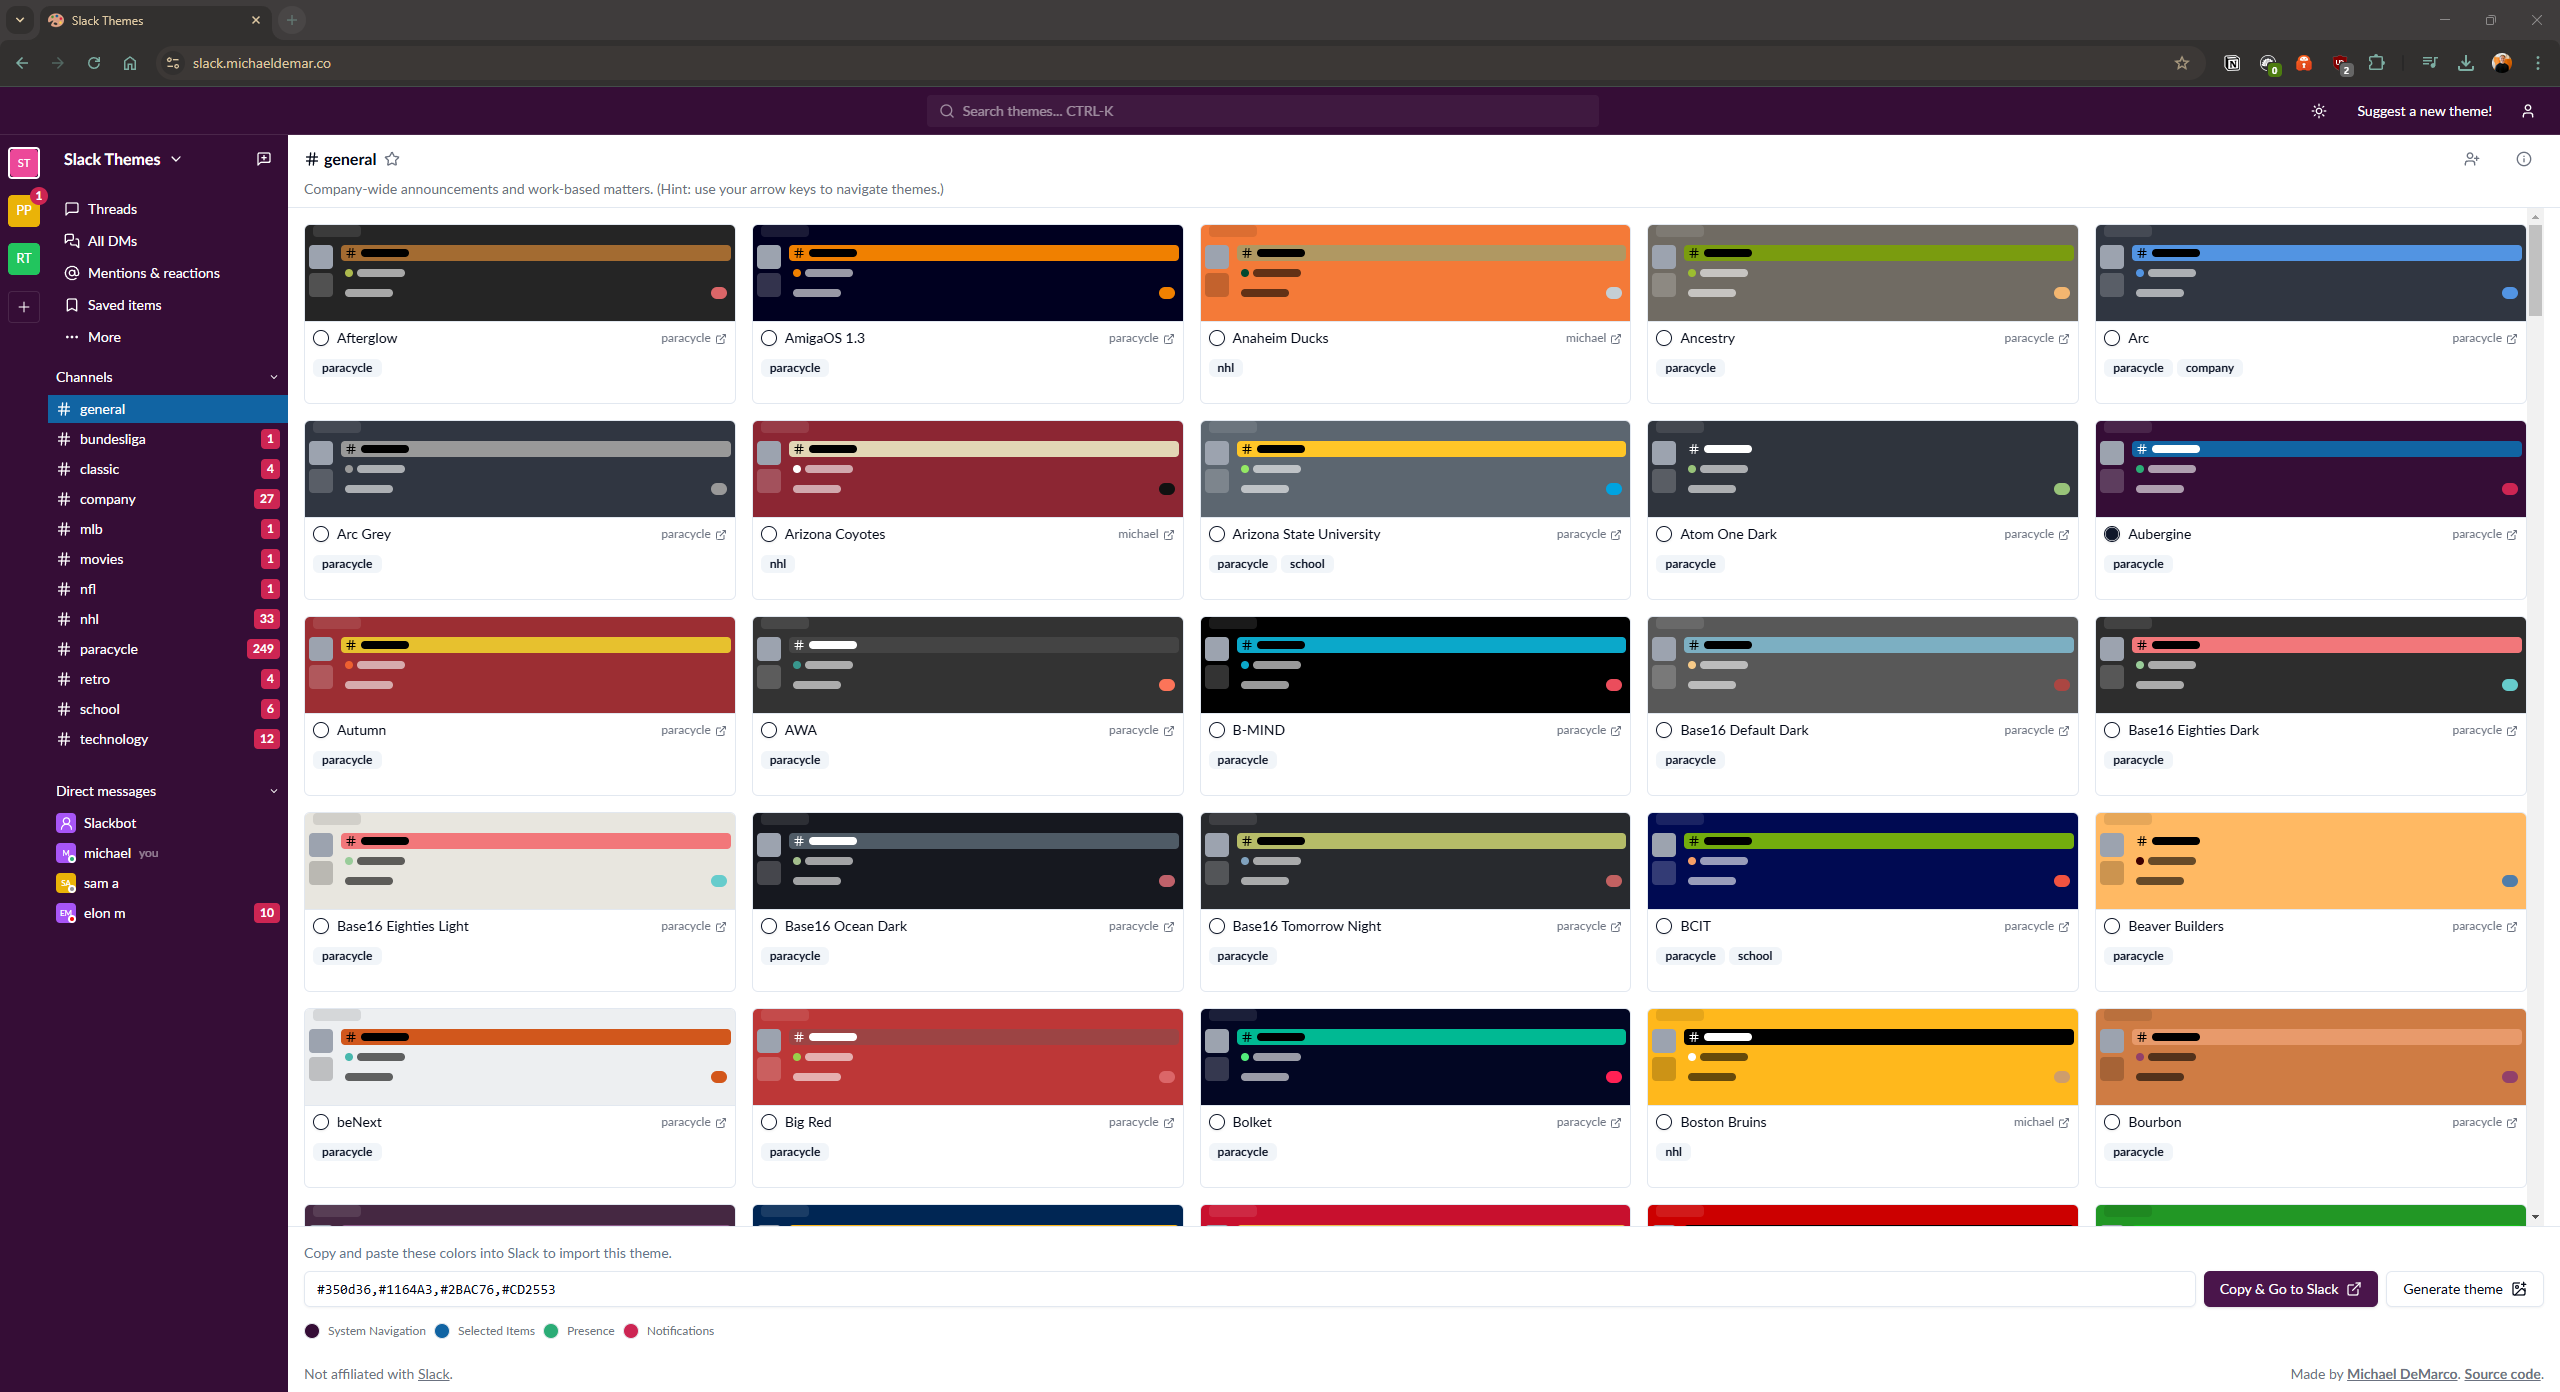Go to browser home page icon

point(130,63)
